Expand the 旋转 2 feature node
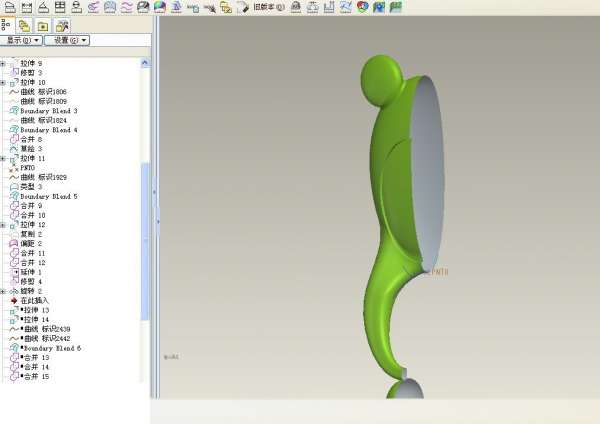 tap(3, 291)
